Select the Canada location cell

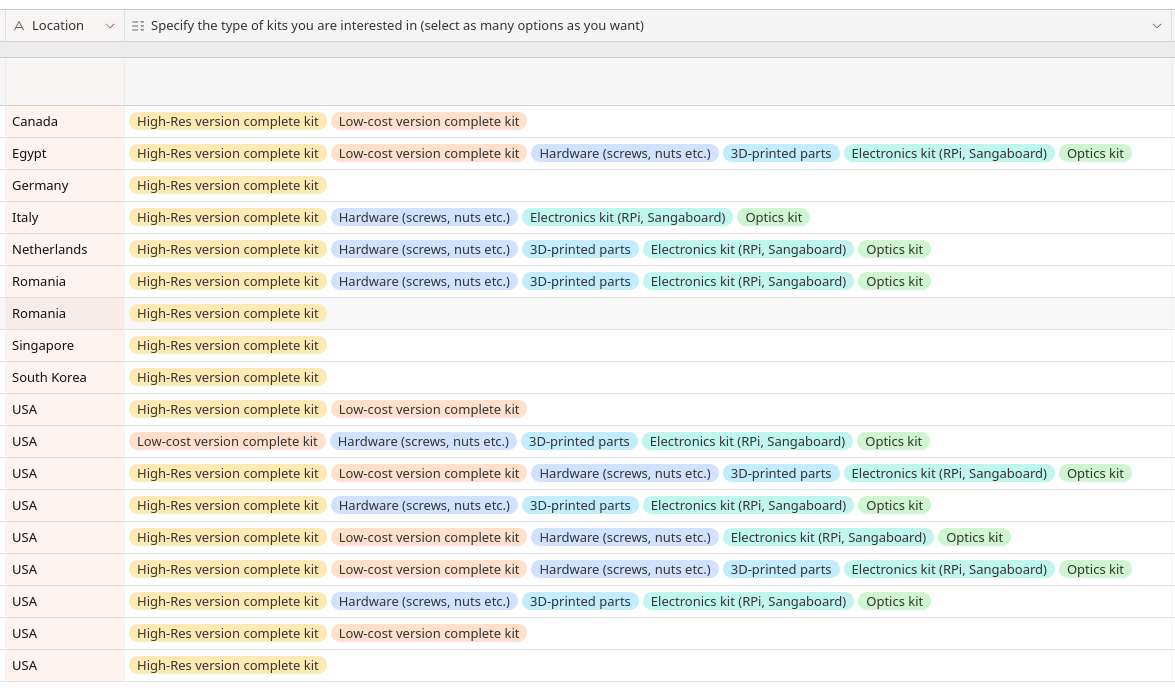[35, 122]
